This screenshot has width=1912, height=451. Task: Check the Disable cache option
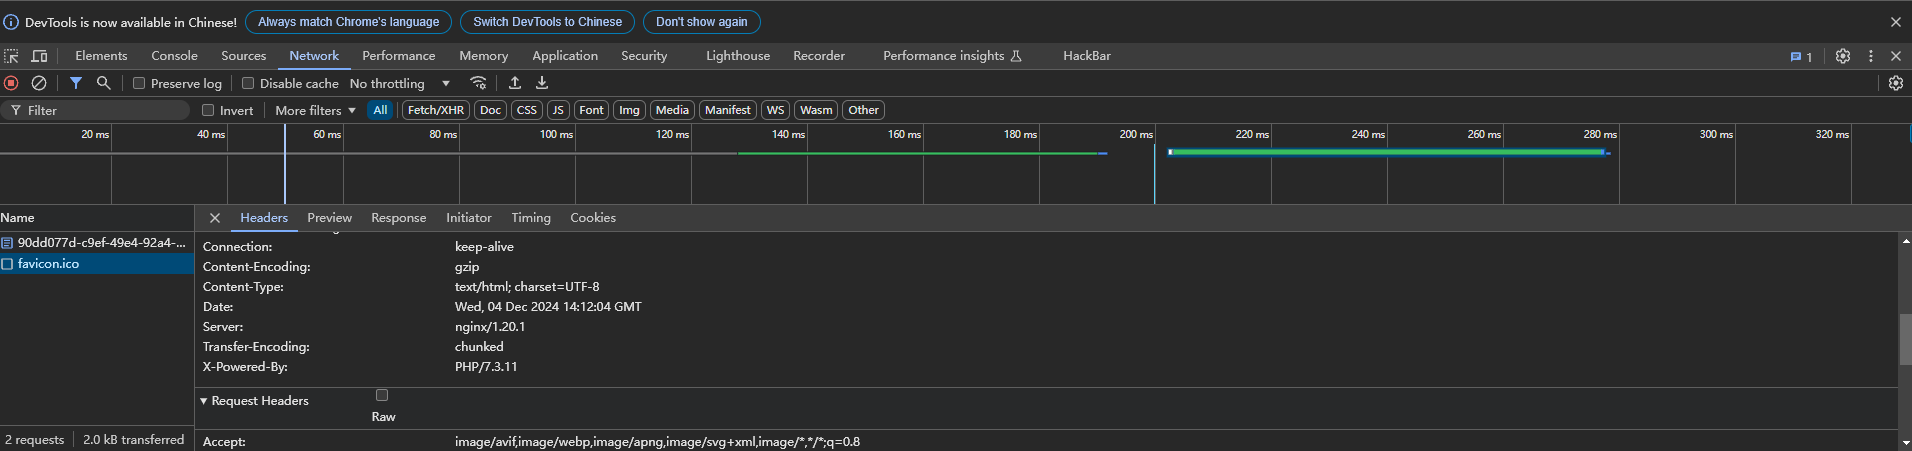click(x=248, y=84)
